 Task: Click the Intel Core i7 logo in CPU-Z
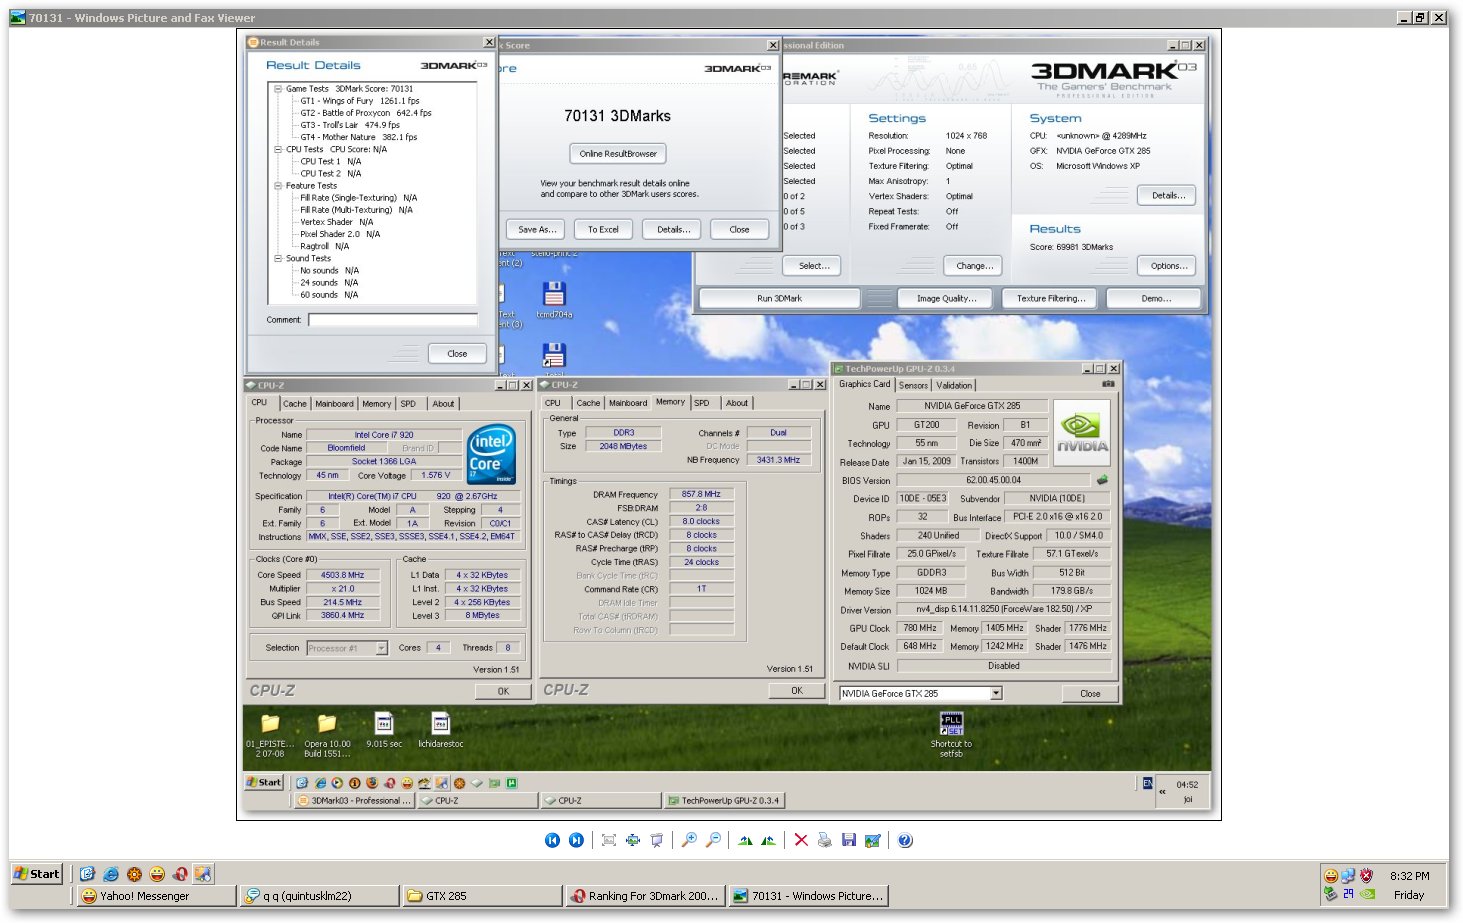(x=491, y=455)
